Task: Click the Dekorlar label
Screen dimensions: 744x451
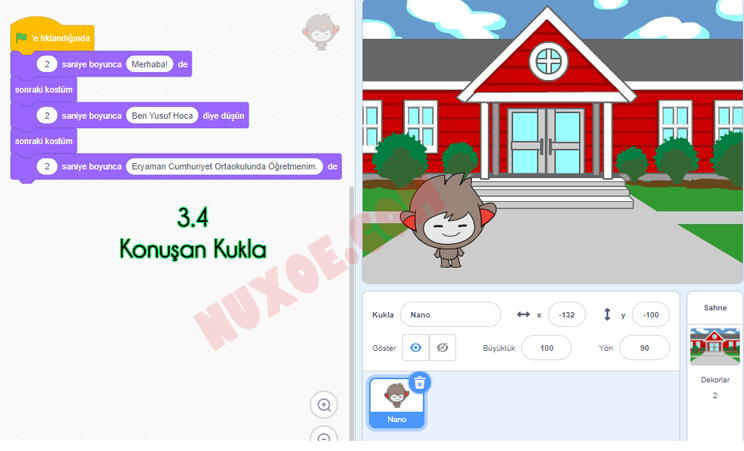Action: [x=715, y=380]
